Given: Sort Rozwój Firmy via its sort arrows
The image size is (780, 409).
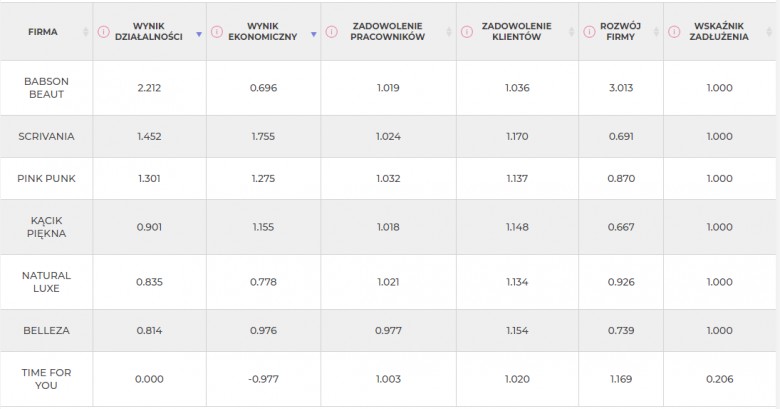Looking at the screenshot, I should [x=656, y=32].
